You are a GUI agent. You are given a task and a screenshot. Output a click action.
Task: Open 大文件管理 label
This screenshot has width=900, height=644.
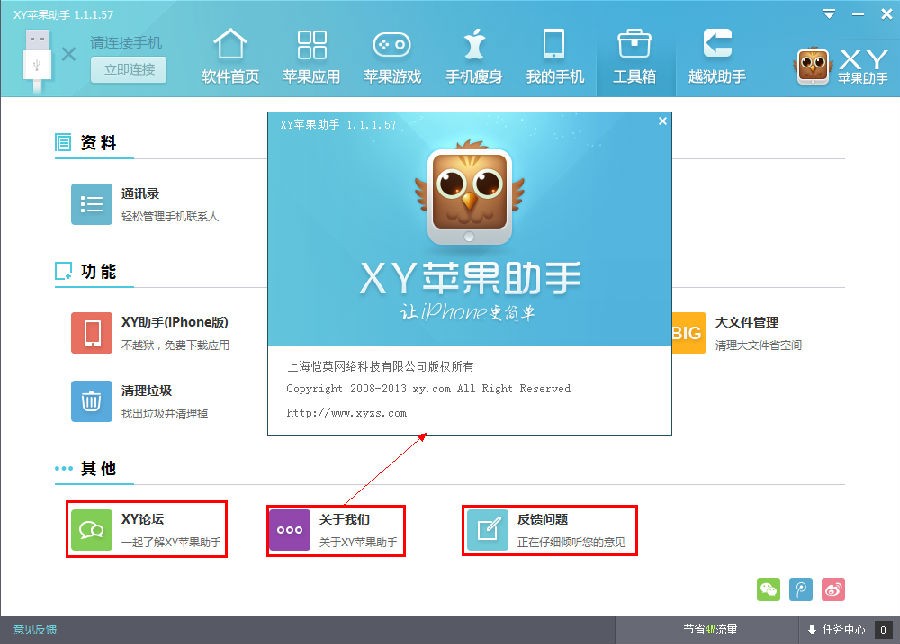click(x=746, y=323)
